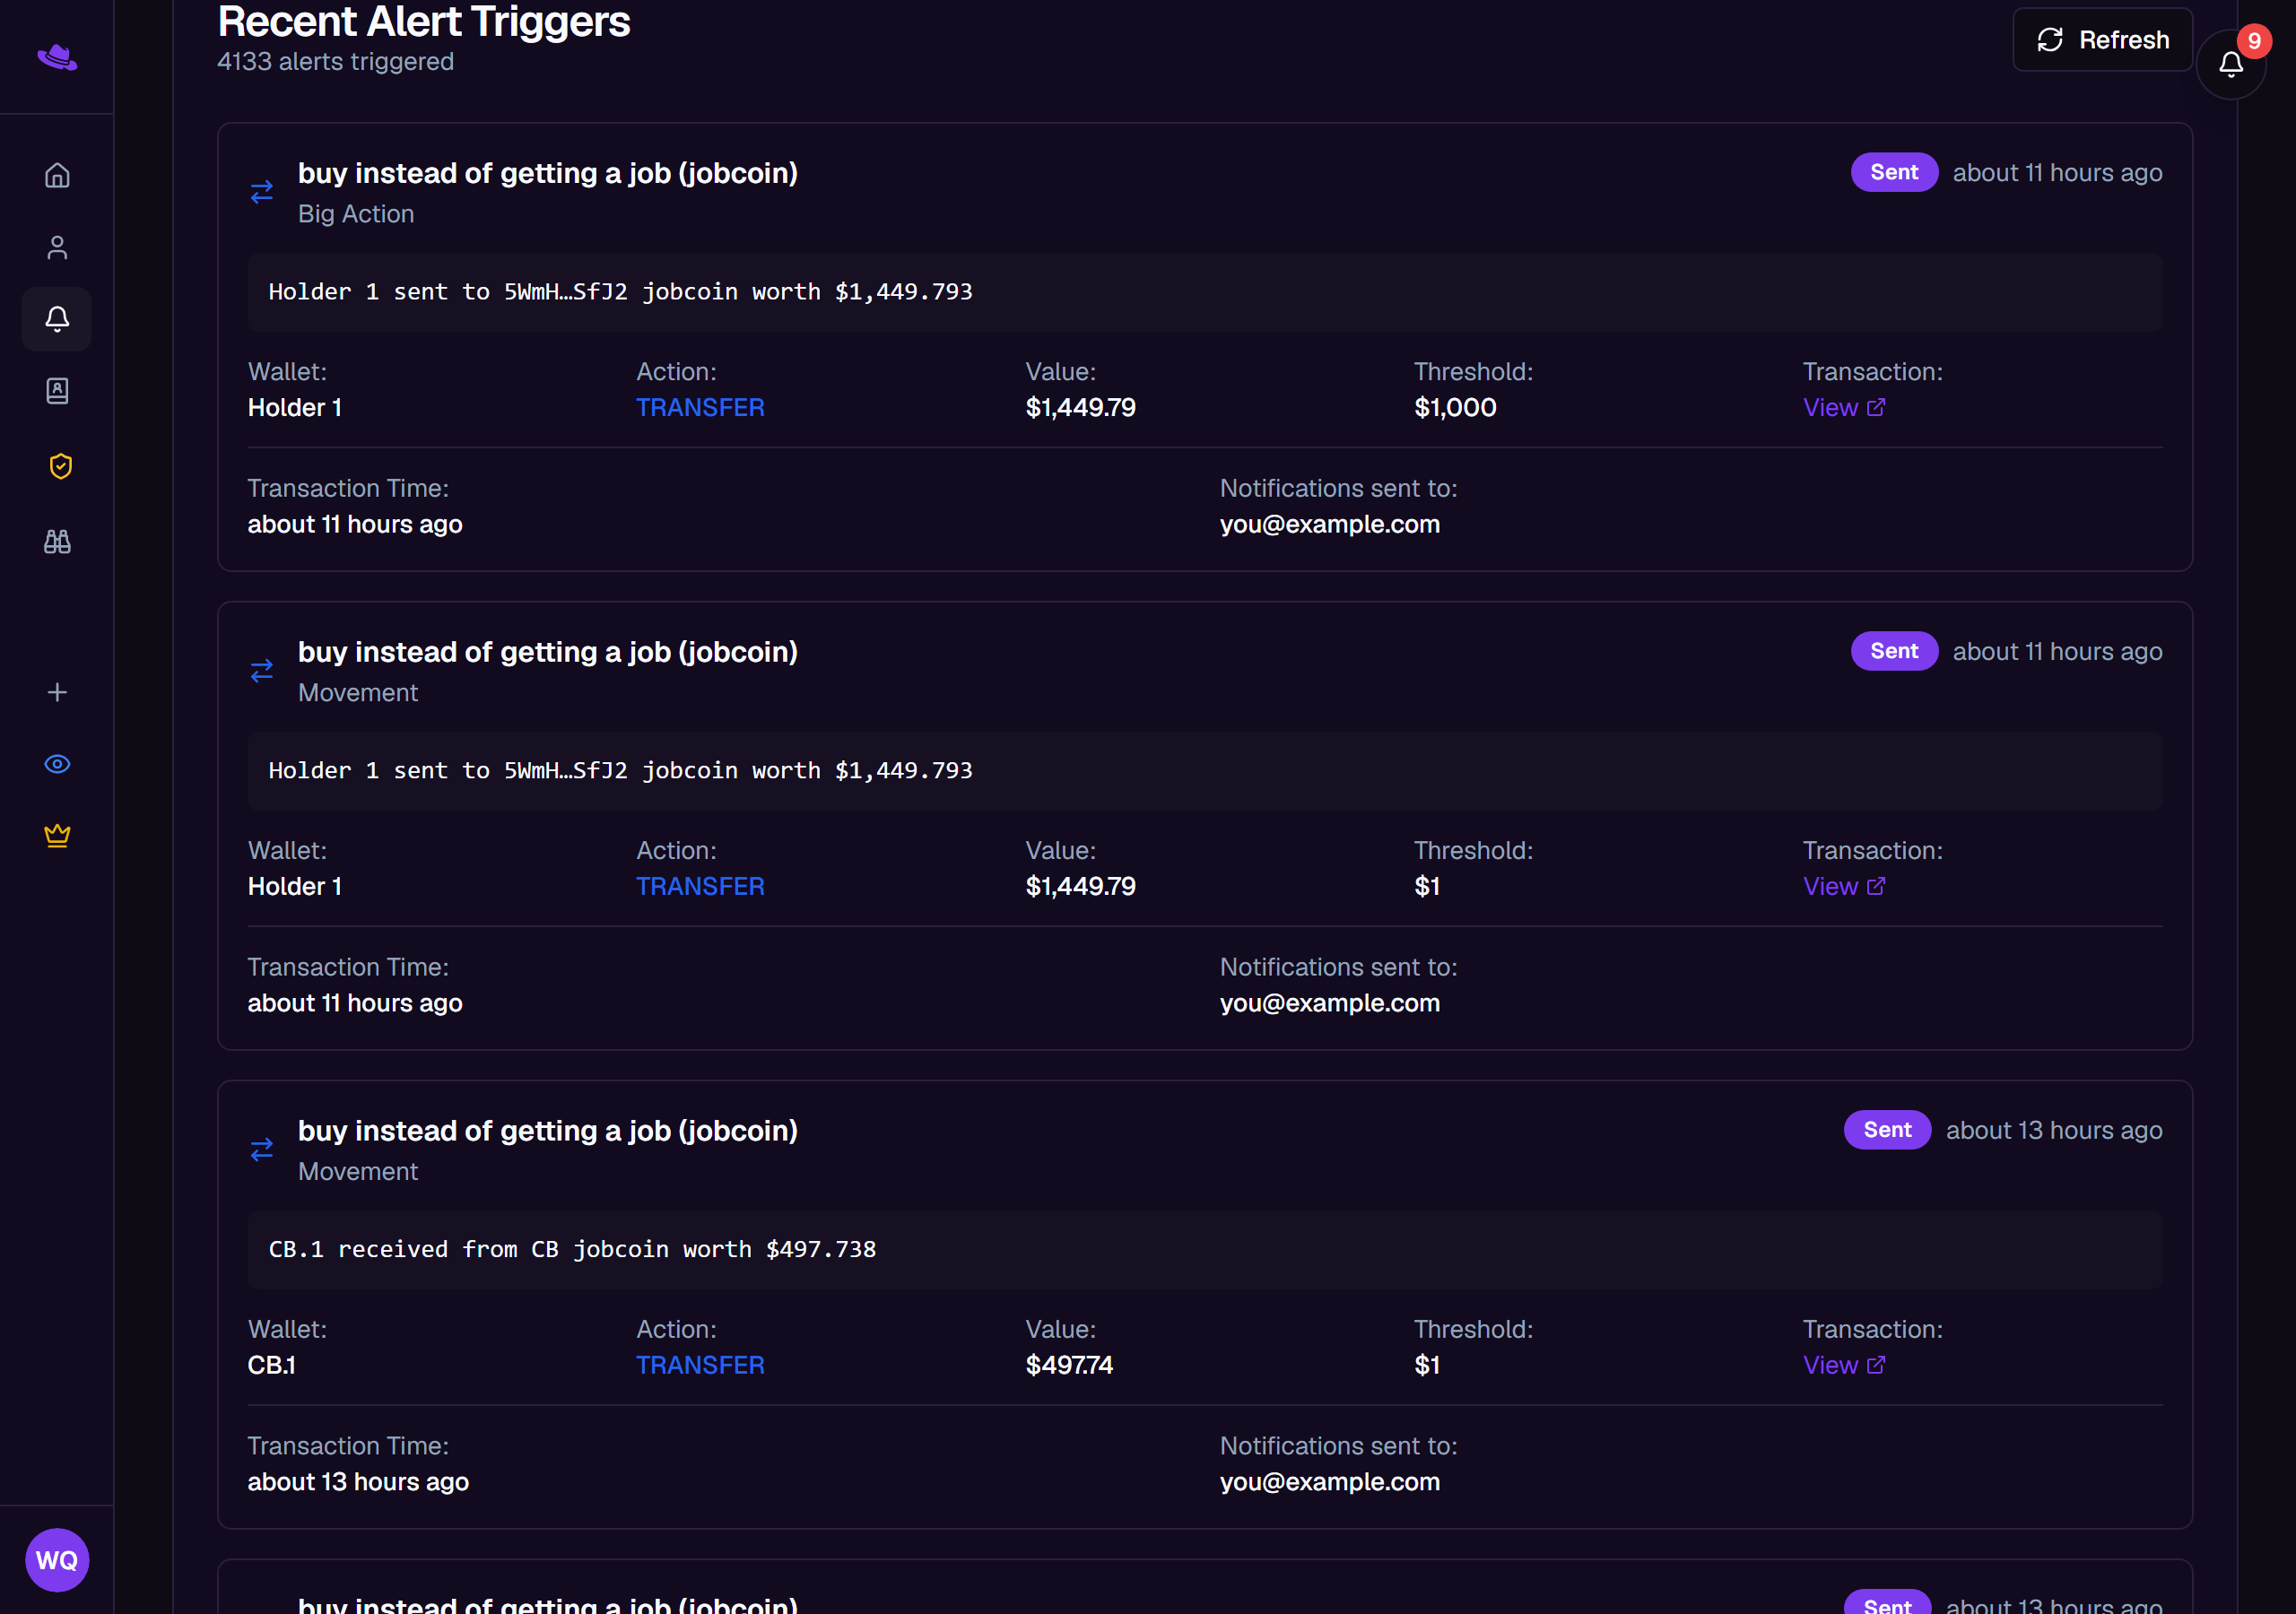Open the contacts book sidebar icon
The height and width of the screenshot is (1614, 2296).
[57, 391]
